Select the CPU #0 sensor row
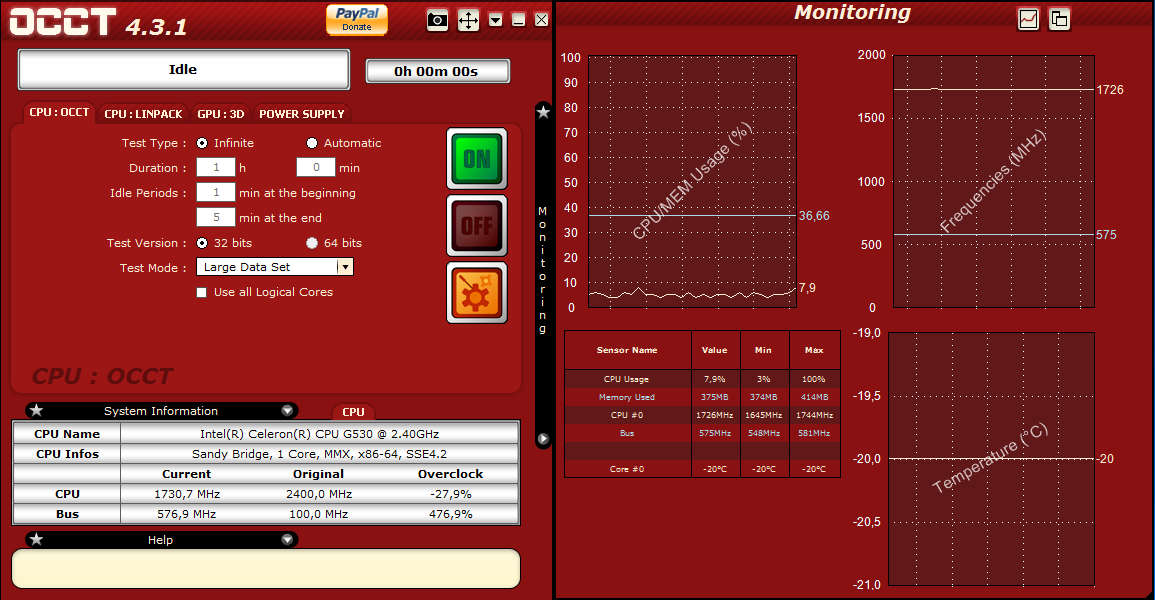Image resolution: width=1155 pixels, height=600 pixels. (702, 415)
